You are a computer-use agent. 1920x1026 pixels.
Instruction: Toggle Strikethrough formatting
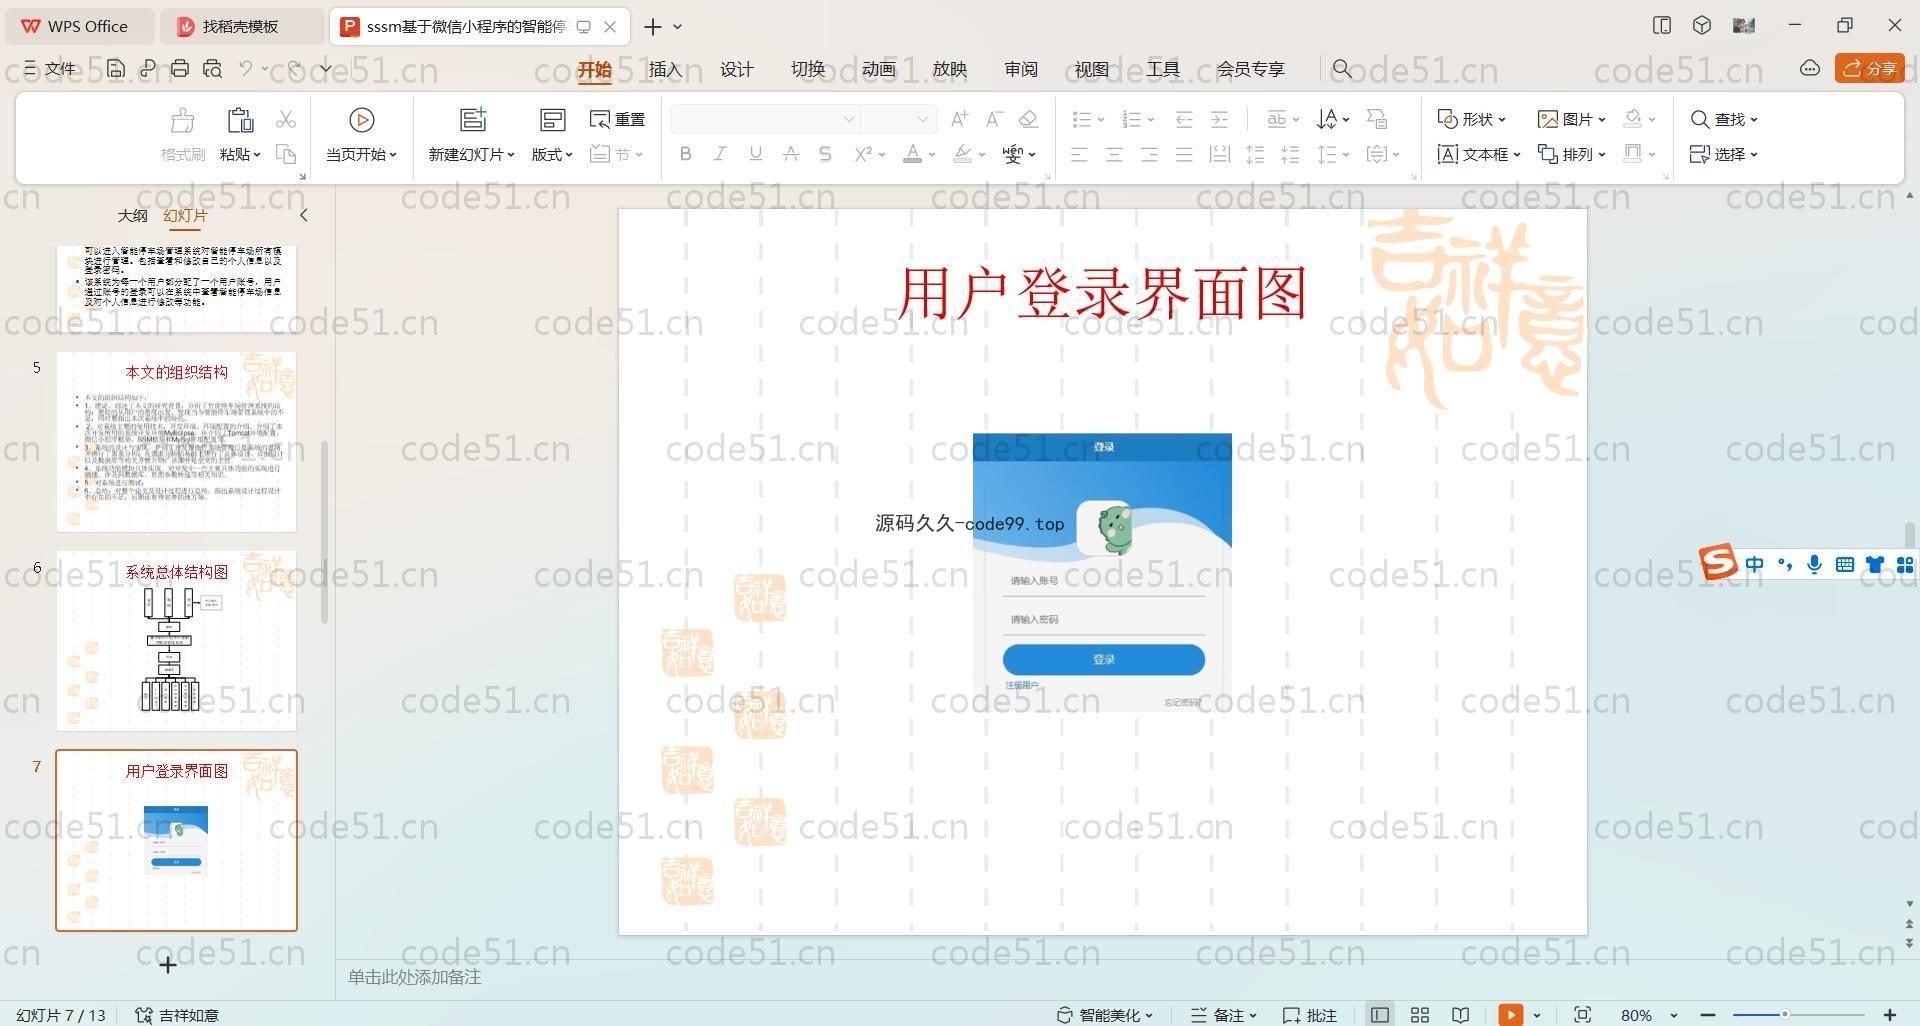[x=790, y=154]
